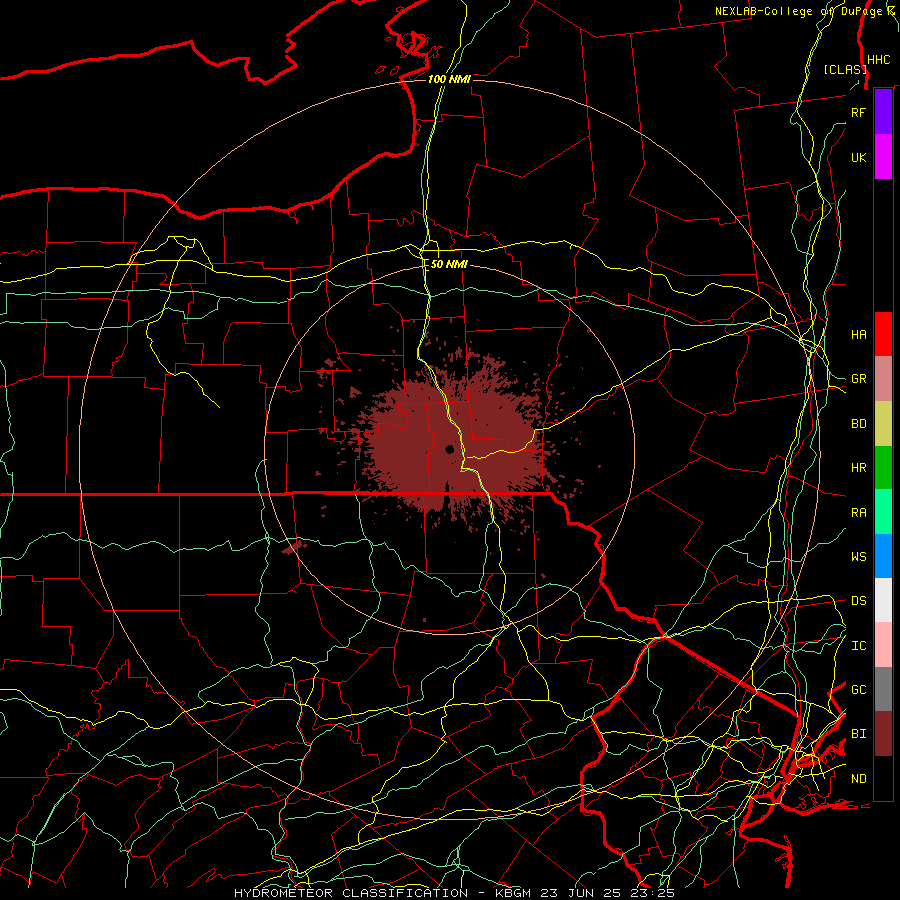This screenshot has height=900, width=900.
Task: Click the HR green legend color swatch
Action: coord(883,467)
